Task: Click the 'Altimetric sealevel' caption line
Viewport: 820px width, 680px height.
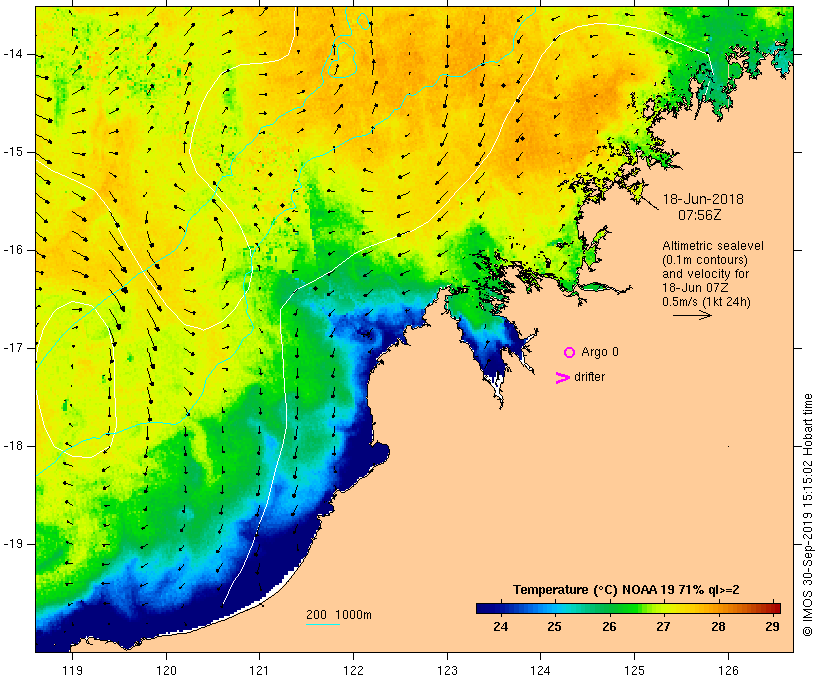Action: [x=713, y=246]
